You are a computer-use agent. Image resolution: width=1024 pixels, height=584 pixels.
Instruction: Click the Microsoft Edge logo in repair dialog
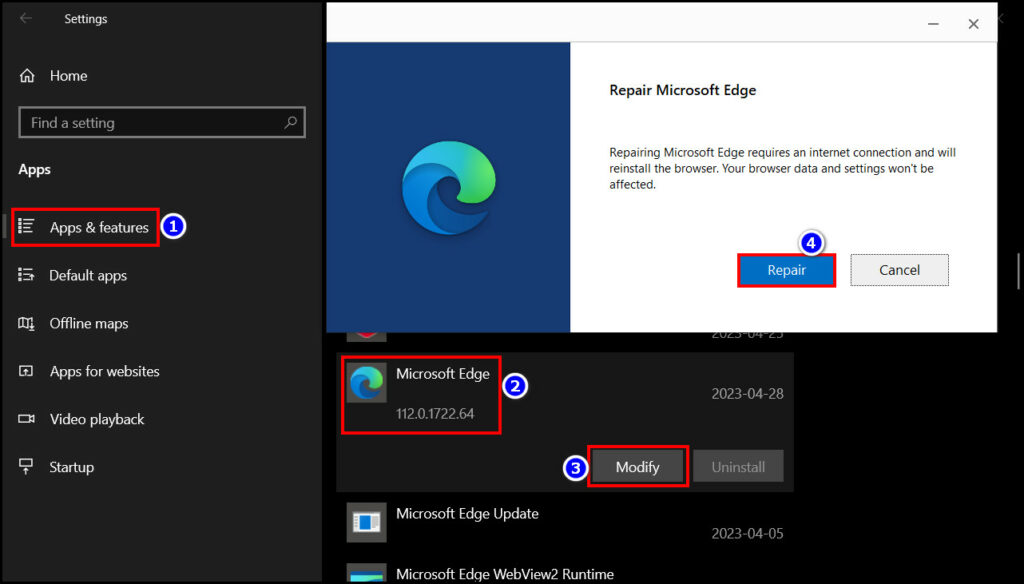448,186
